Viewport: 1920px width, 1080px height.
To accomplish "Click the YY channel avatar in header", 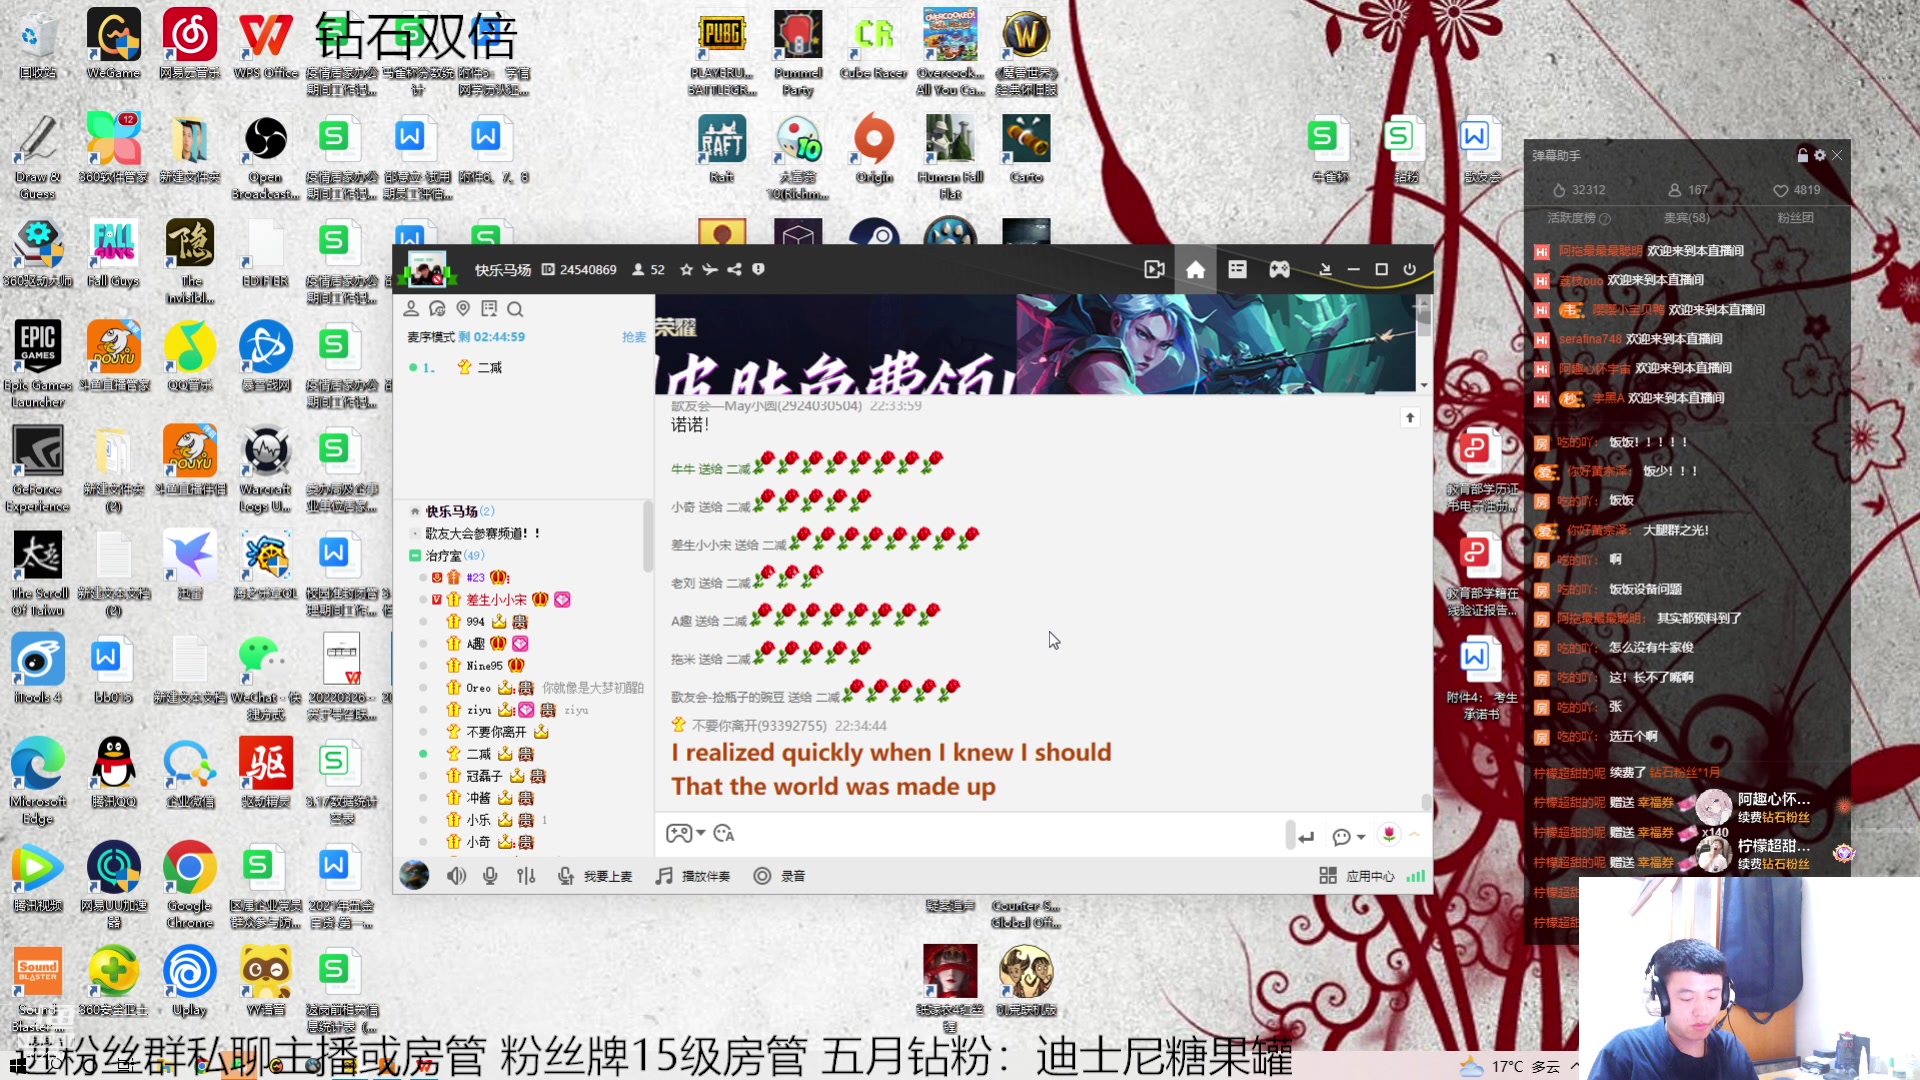I will 426,269.
